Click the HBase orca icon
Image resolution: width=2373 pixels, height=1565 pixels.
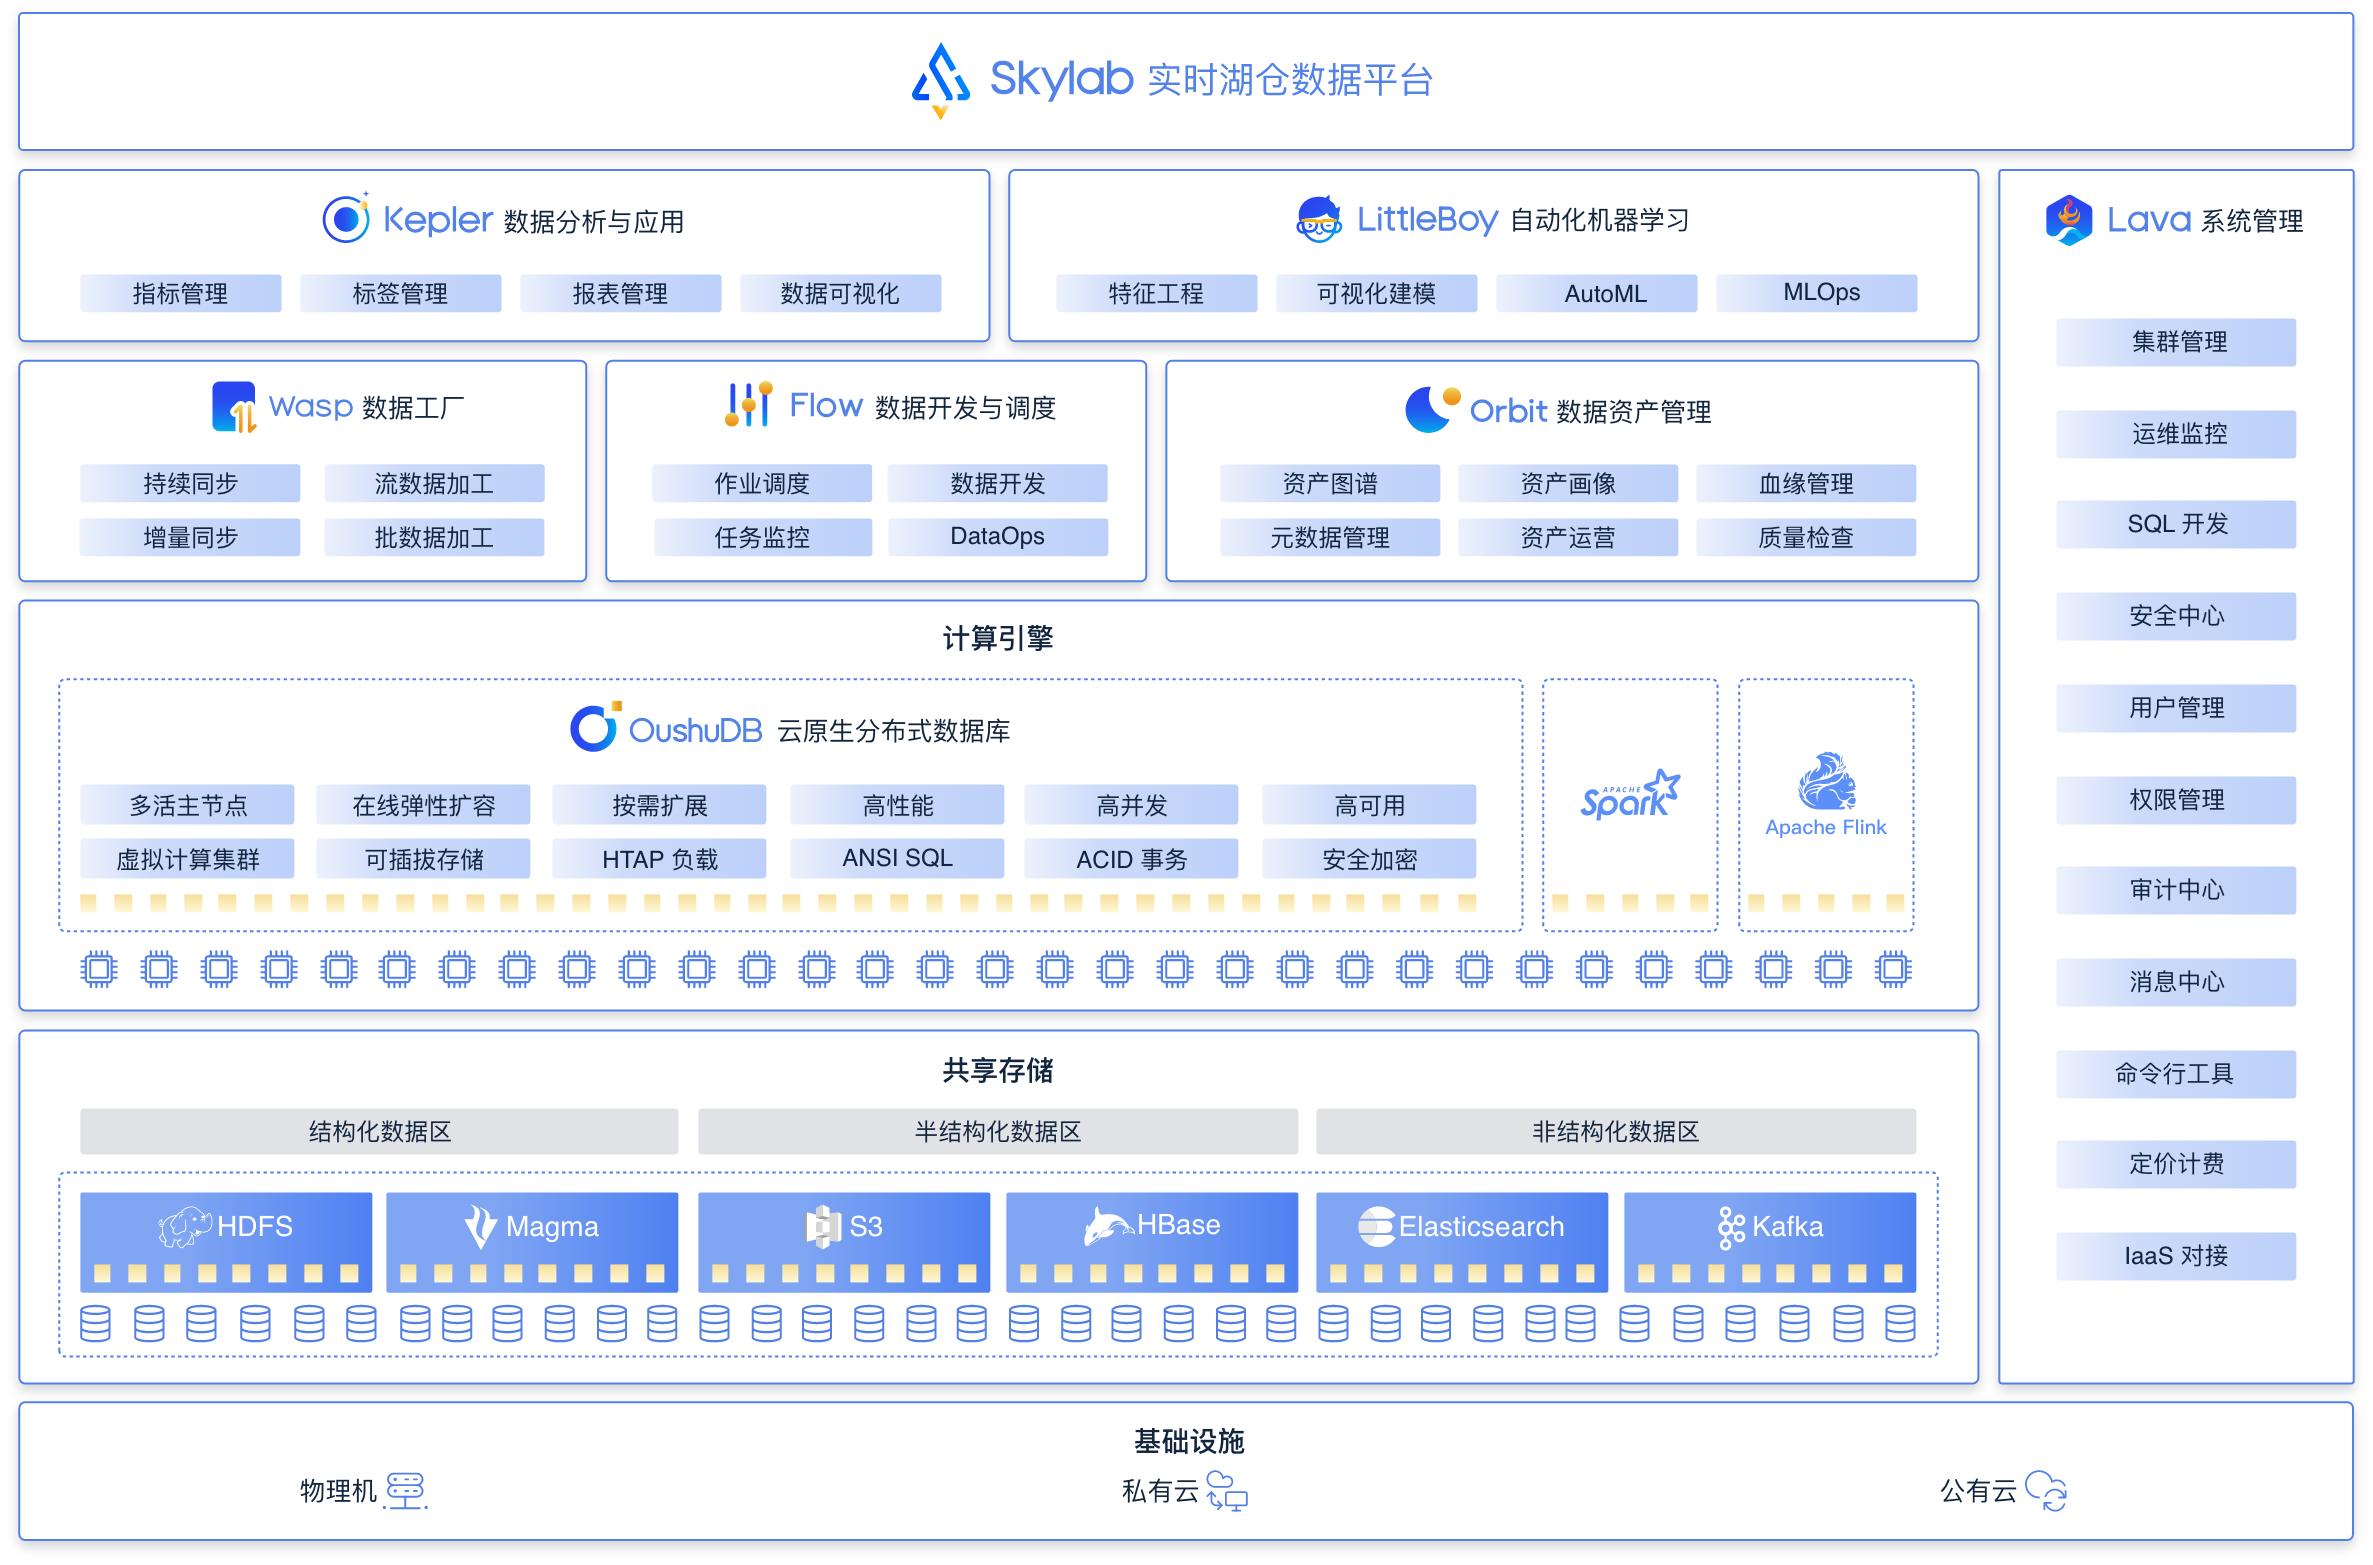(x=1109, y=1225)
